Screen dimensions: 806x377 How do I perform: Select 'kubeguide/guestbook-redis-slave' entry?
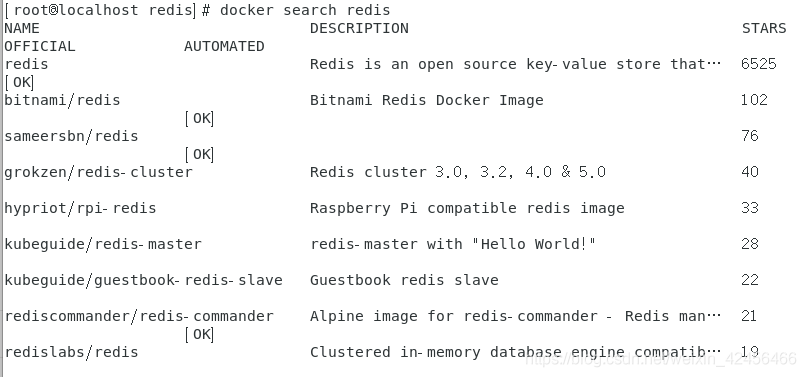143,280
